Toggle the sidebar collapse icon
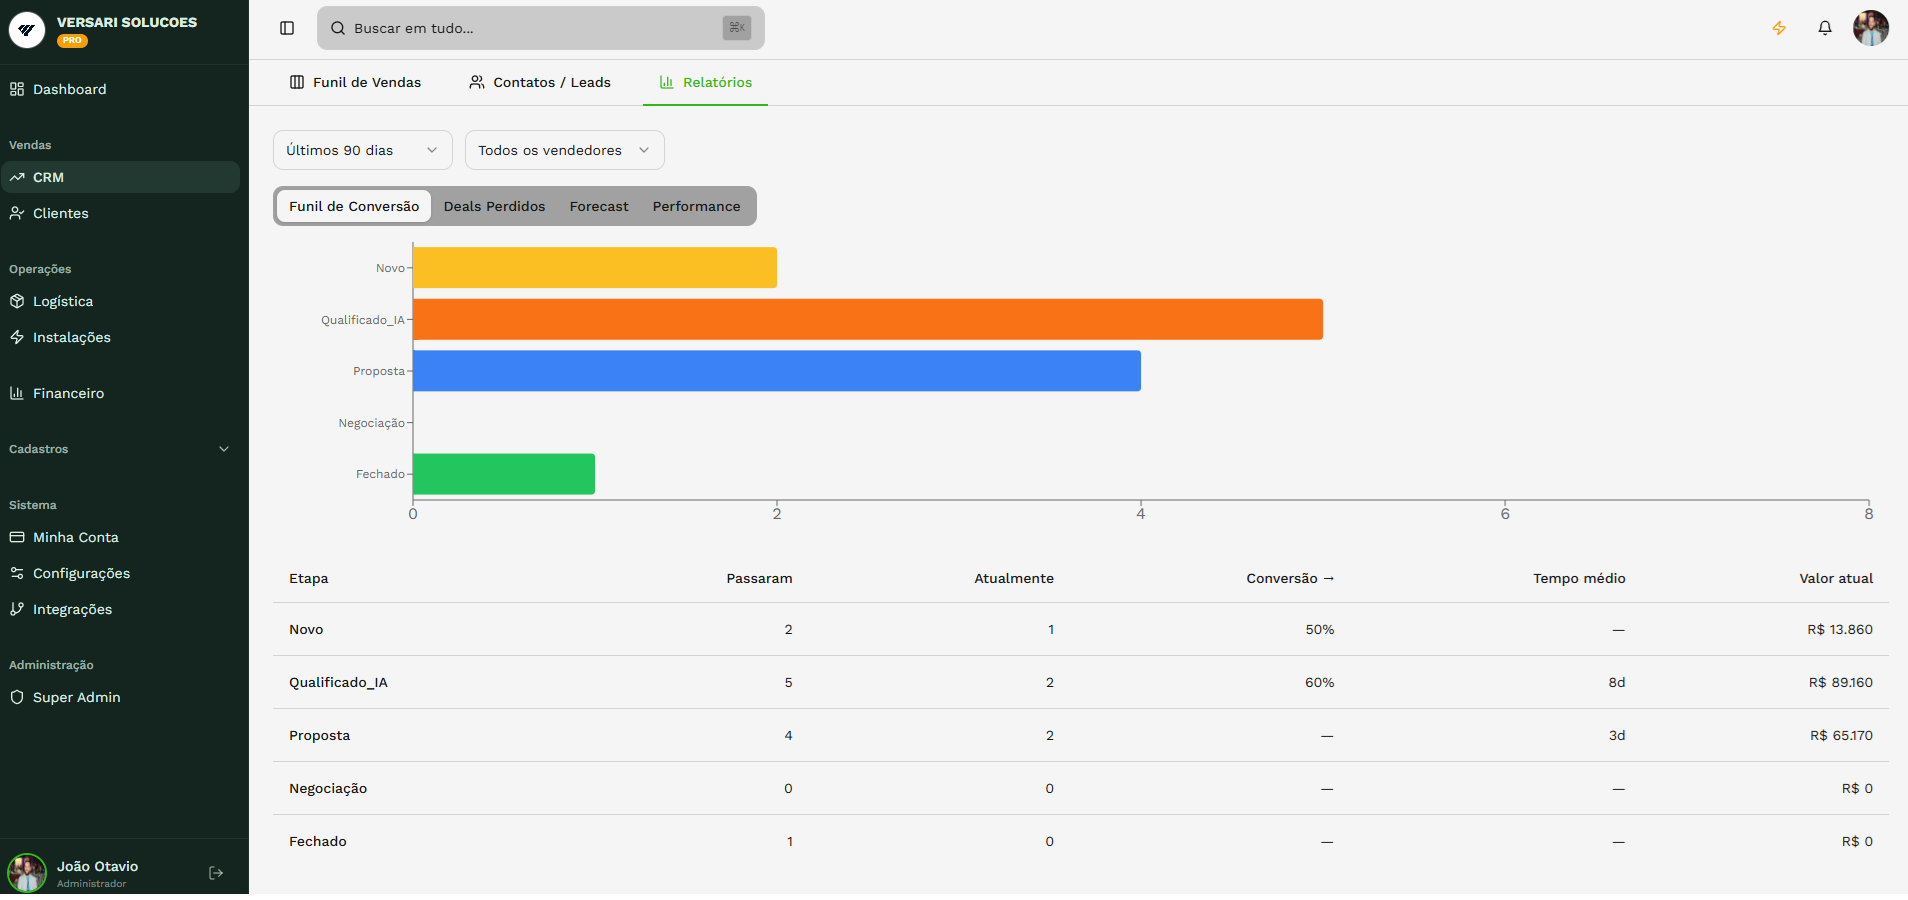 287,28
